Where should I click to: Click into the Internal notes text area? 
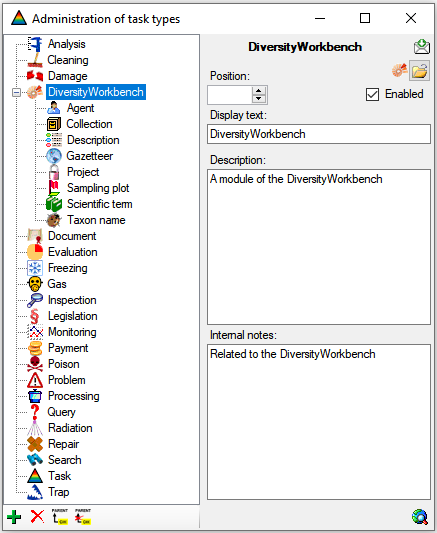coord(319,422)
